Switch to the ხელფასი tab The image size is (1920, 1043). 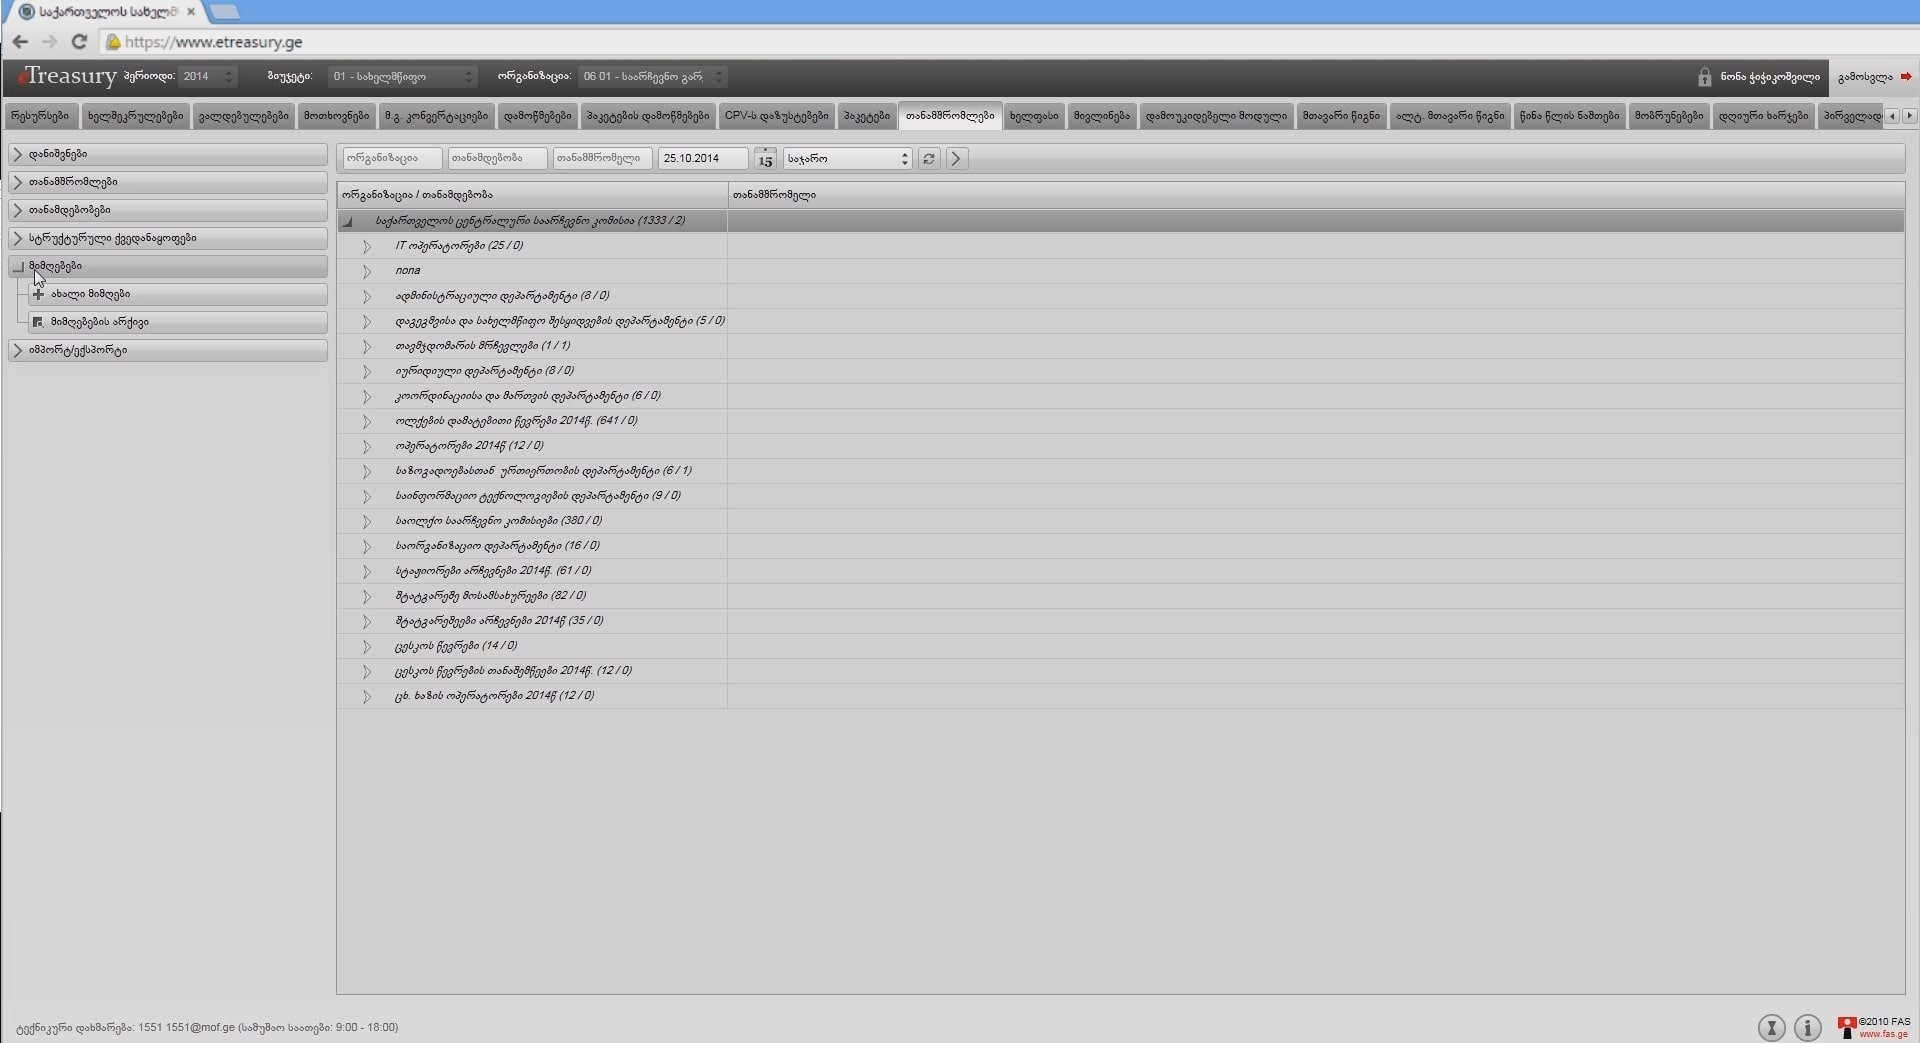pyautogui.click(x=1033, y=116)
